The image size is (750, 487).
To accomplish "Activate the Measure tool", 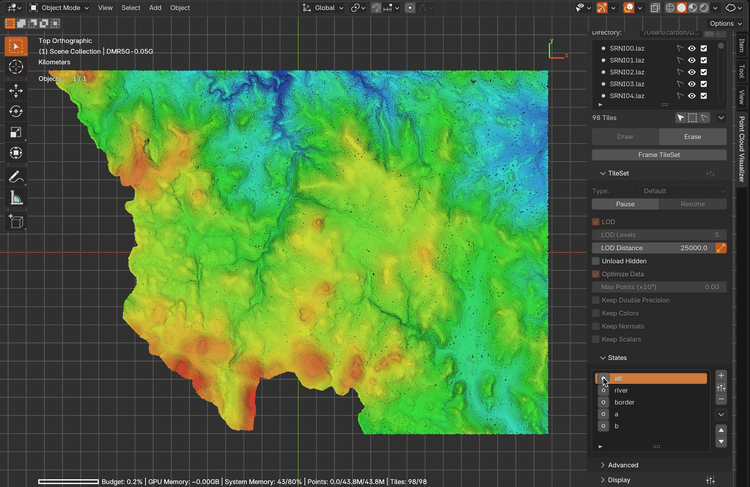I will [16, 198].
